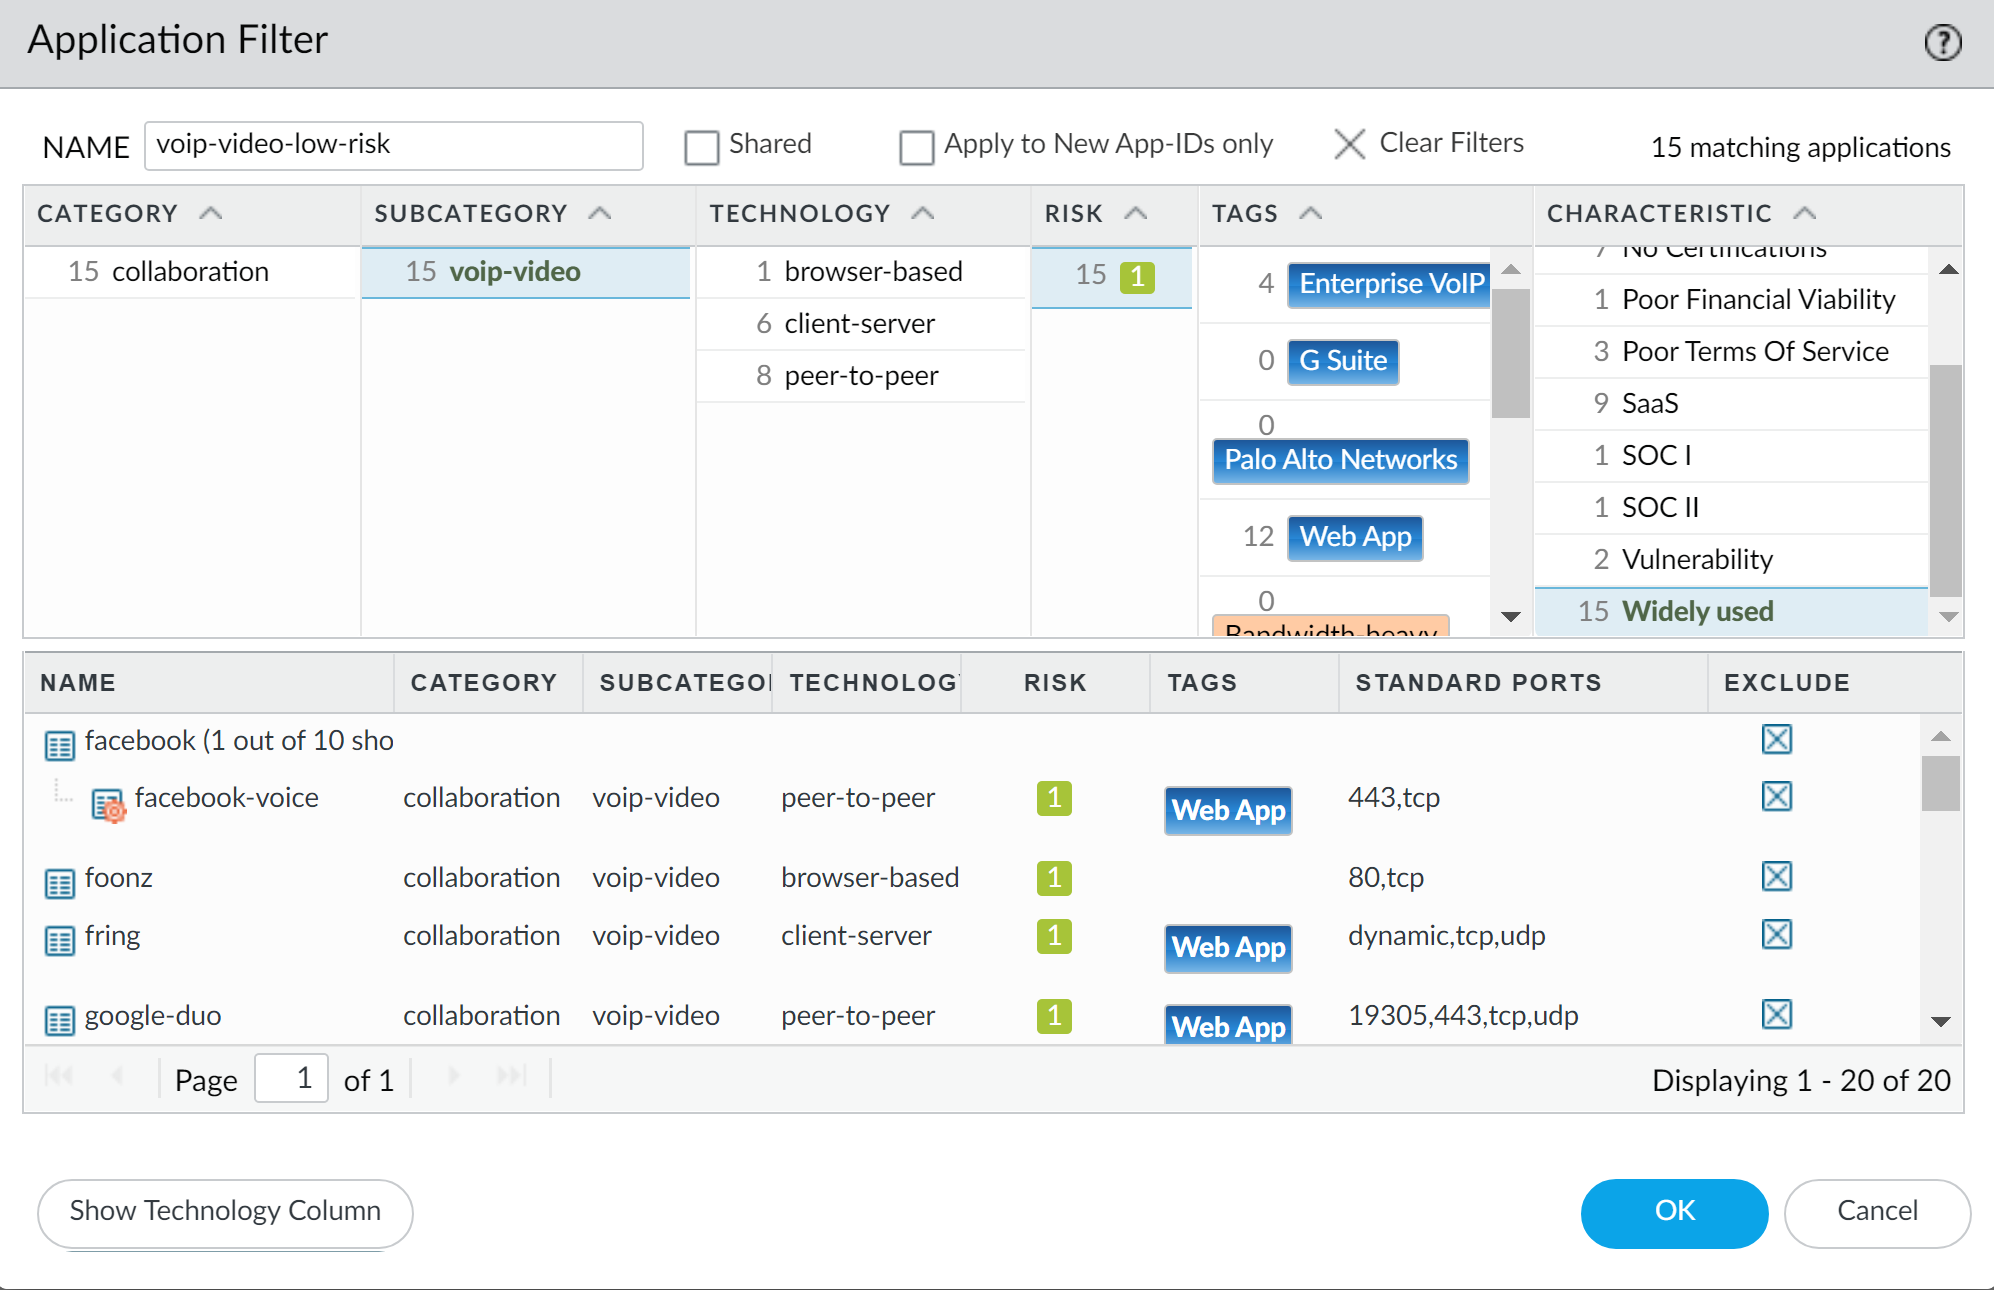Exclude the google-duo application
Viewport: 1994px width, 1290px height.
click(1776, 1015)
